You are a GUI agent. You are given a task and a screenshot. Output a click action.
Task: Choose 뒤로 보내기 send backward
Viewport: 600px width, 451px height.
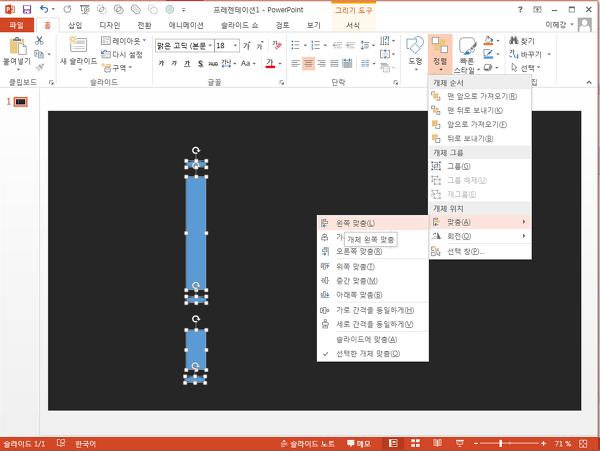point(480,138)
